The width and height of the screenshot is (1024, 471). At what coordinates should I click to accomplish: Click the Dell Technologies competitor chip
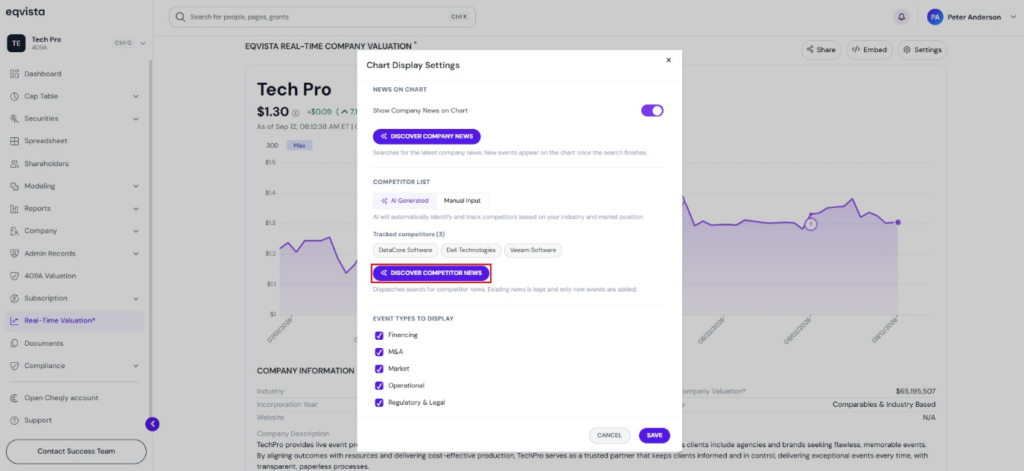click(x=471, y=250)
